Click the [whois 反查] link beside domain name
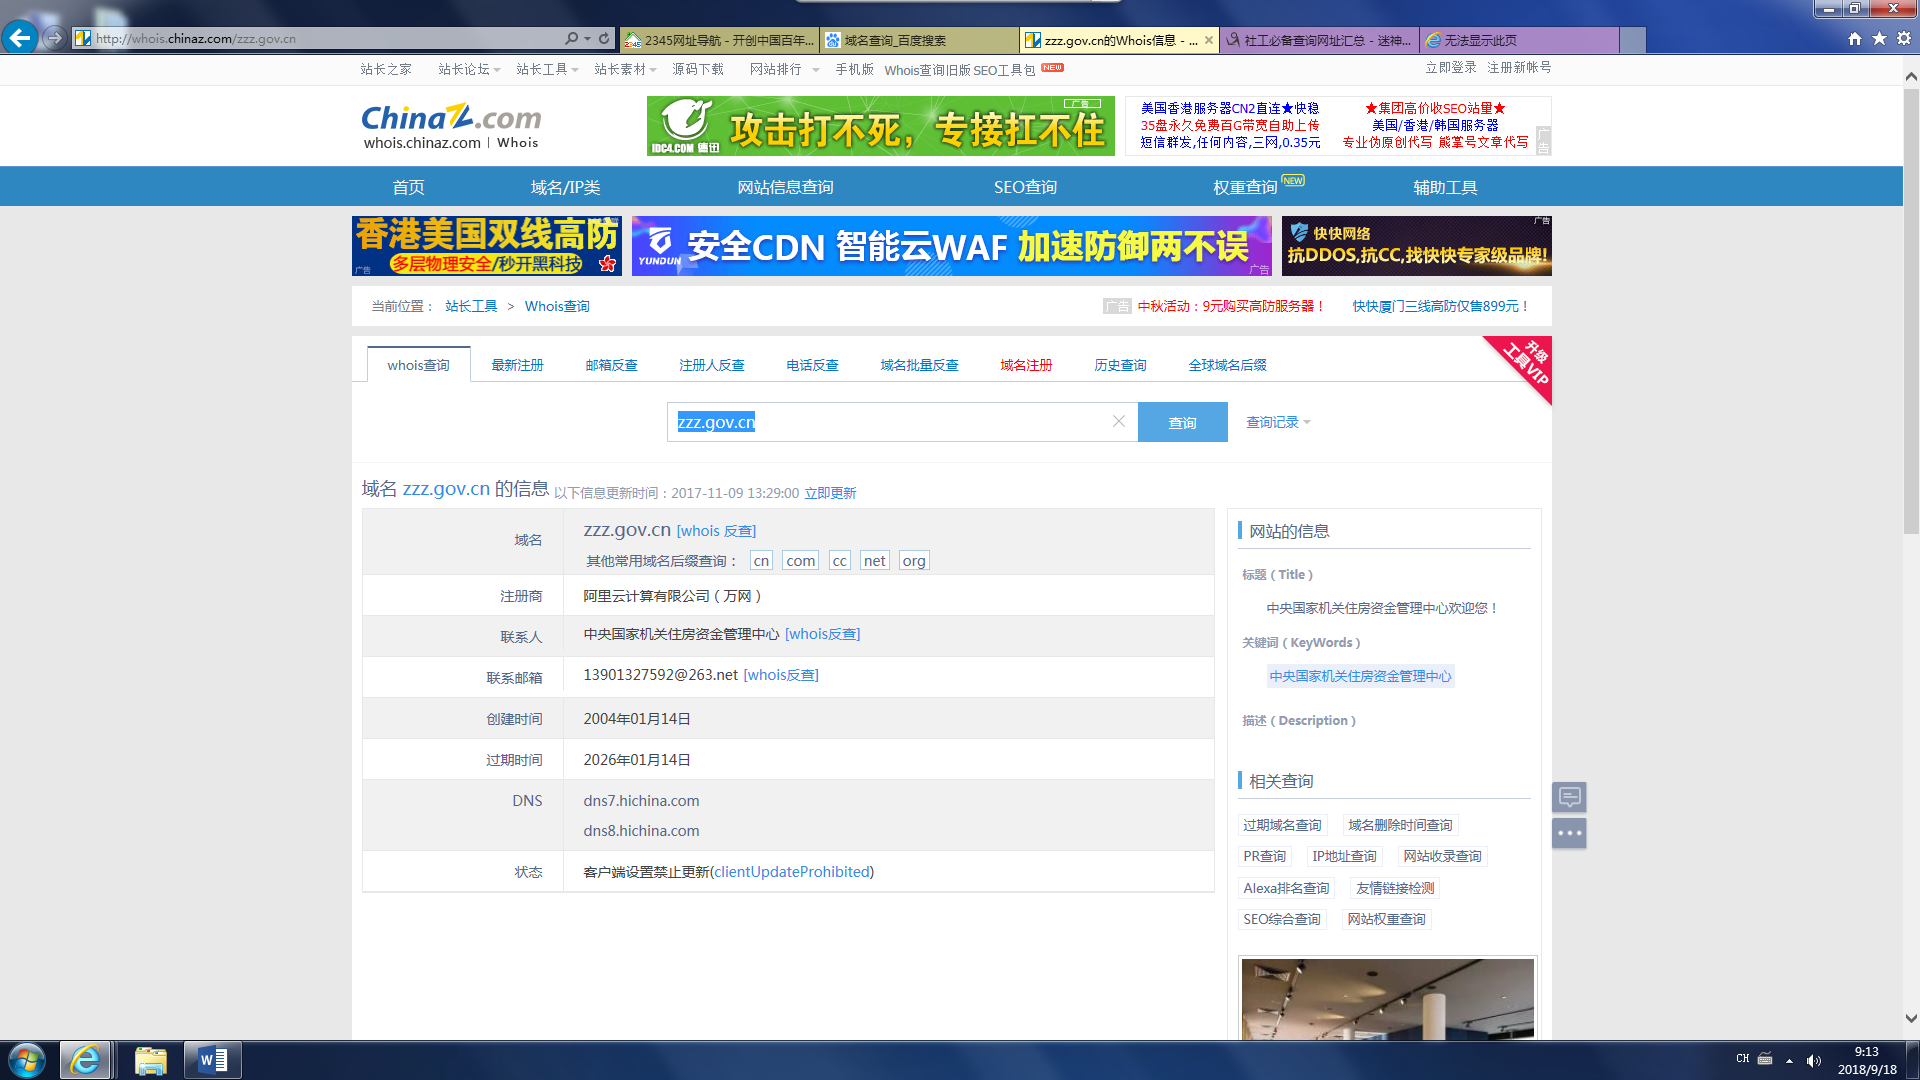This screenshot has height=1080, width=1920. click(x=716, y=531)
